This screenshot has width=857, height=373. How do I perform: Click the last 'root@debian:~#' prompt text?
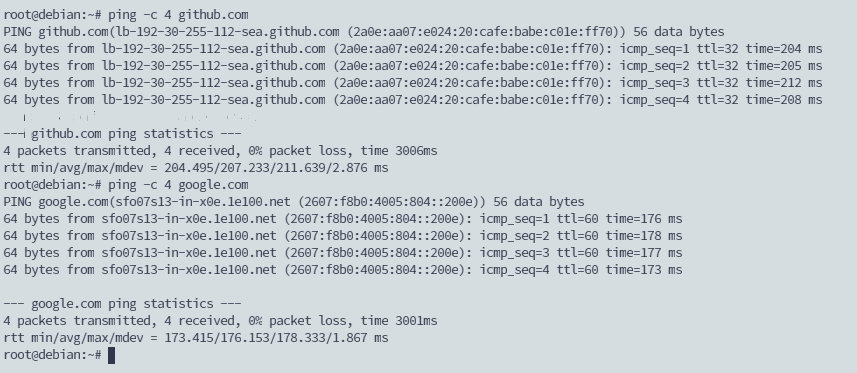tap(52, 354)
